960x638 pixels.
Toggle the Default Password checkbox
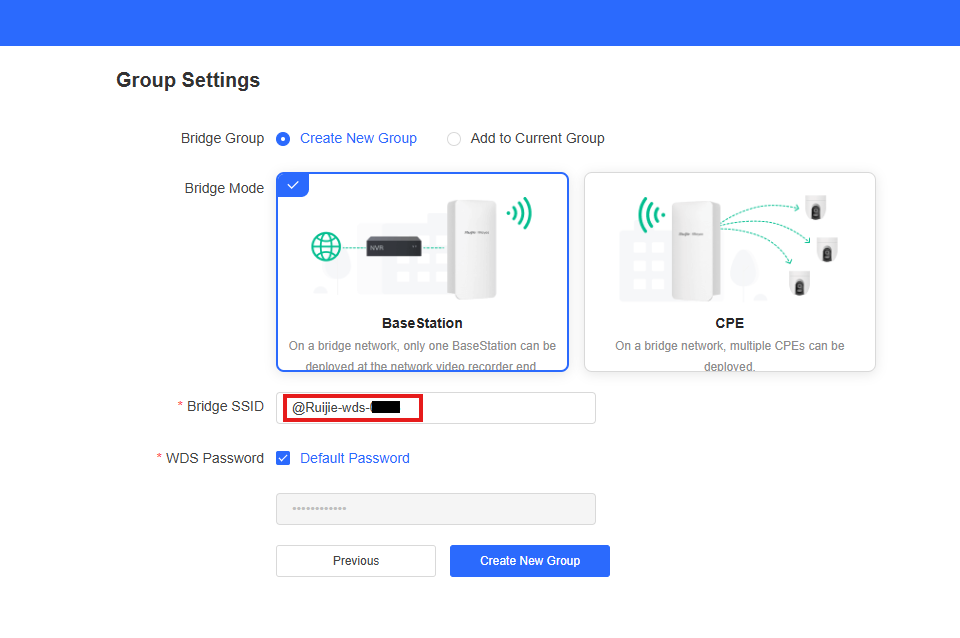(x=283, y=458)
